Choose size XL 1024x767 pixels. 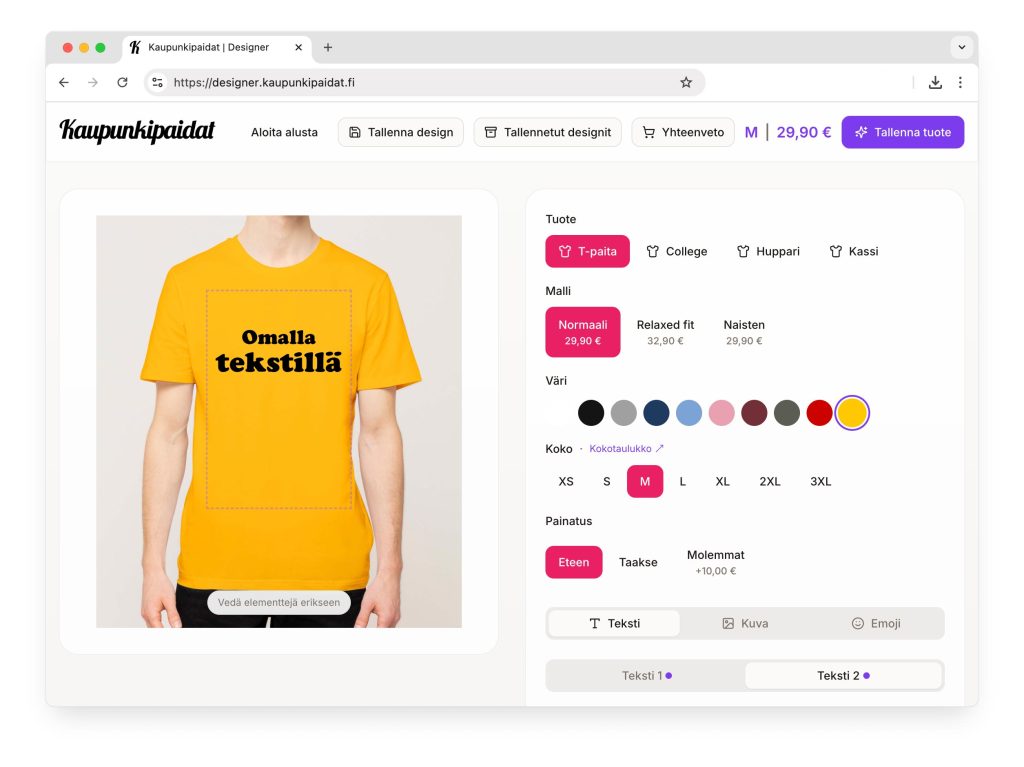pyautogui.click(x=722, y=481)
